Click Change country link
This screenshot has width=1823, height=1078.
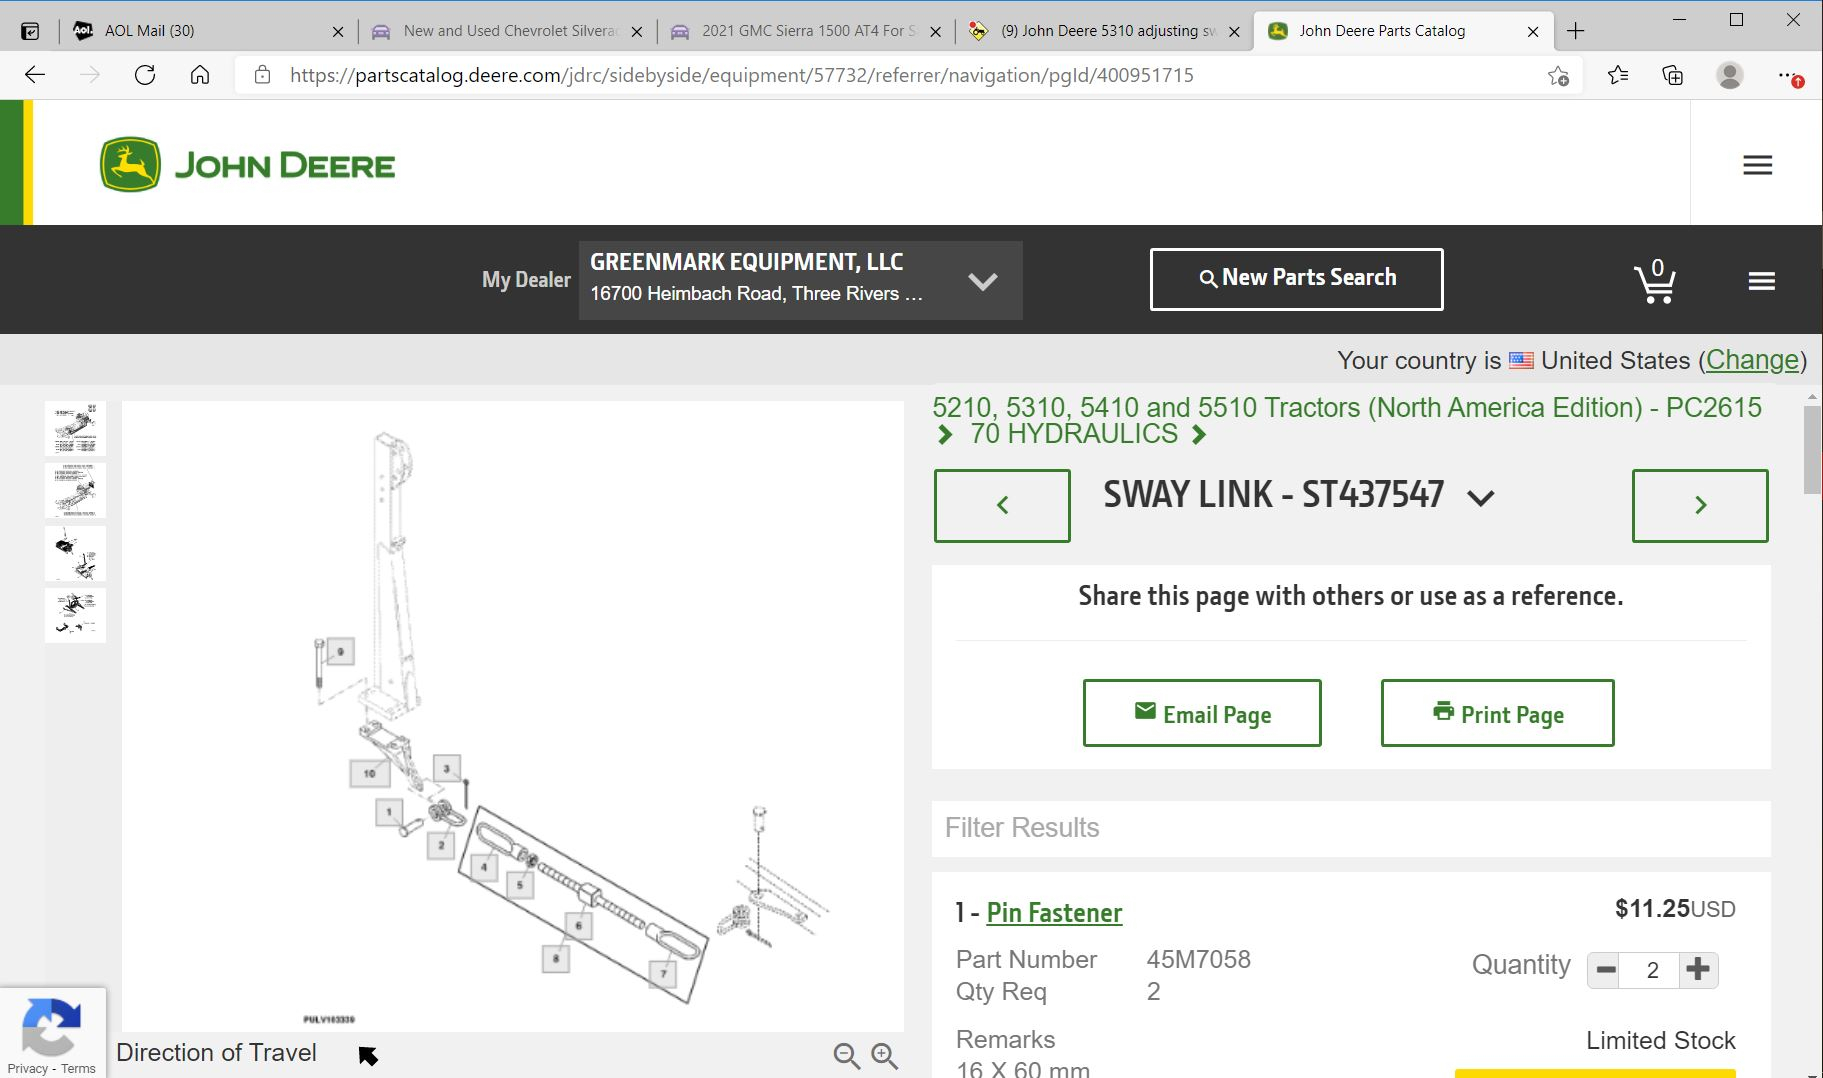pyautogui.click(x=1752, y=360)
